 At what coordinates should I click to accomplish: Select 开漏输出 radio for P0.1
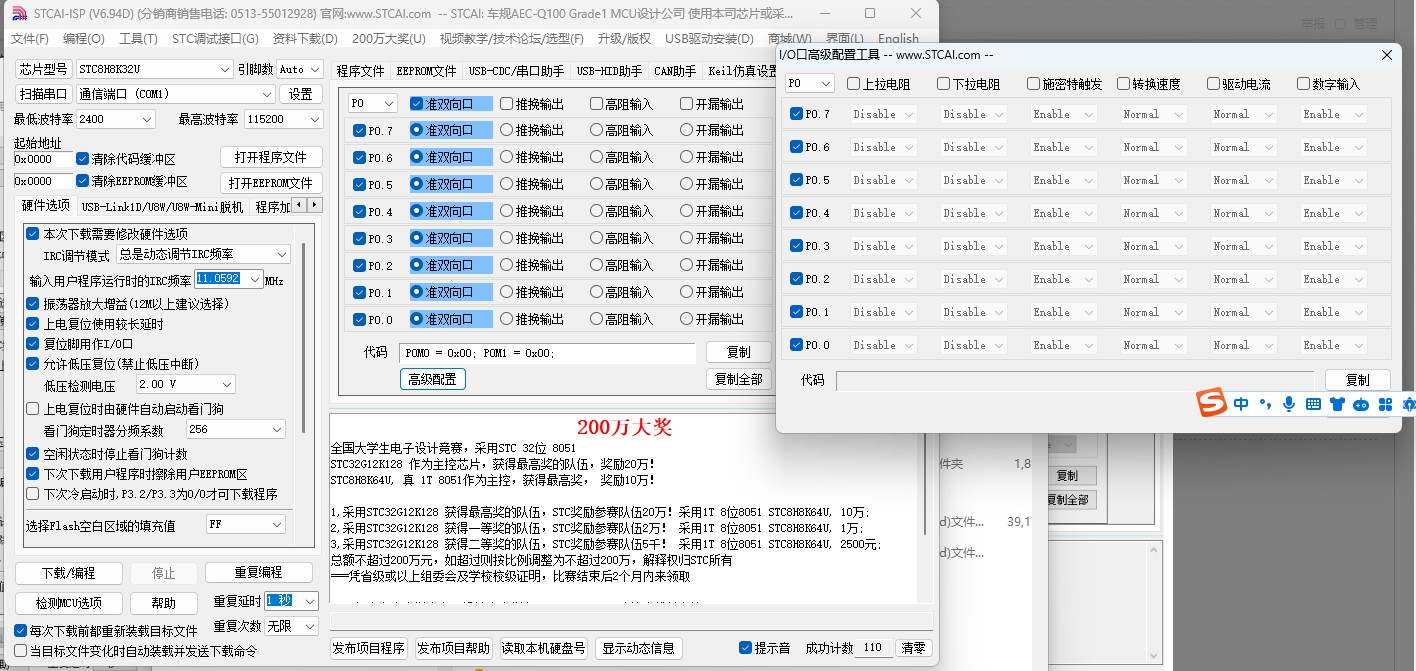(687, 292)
